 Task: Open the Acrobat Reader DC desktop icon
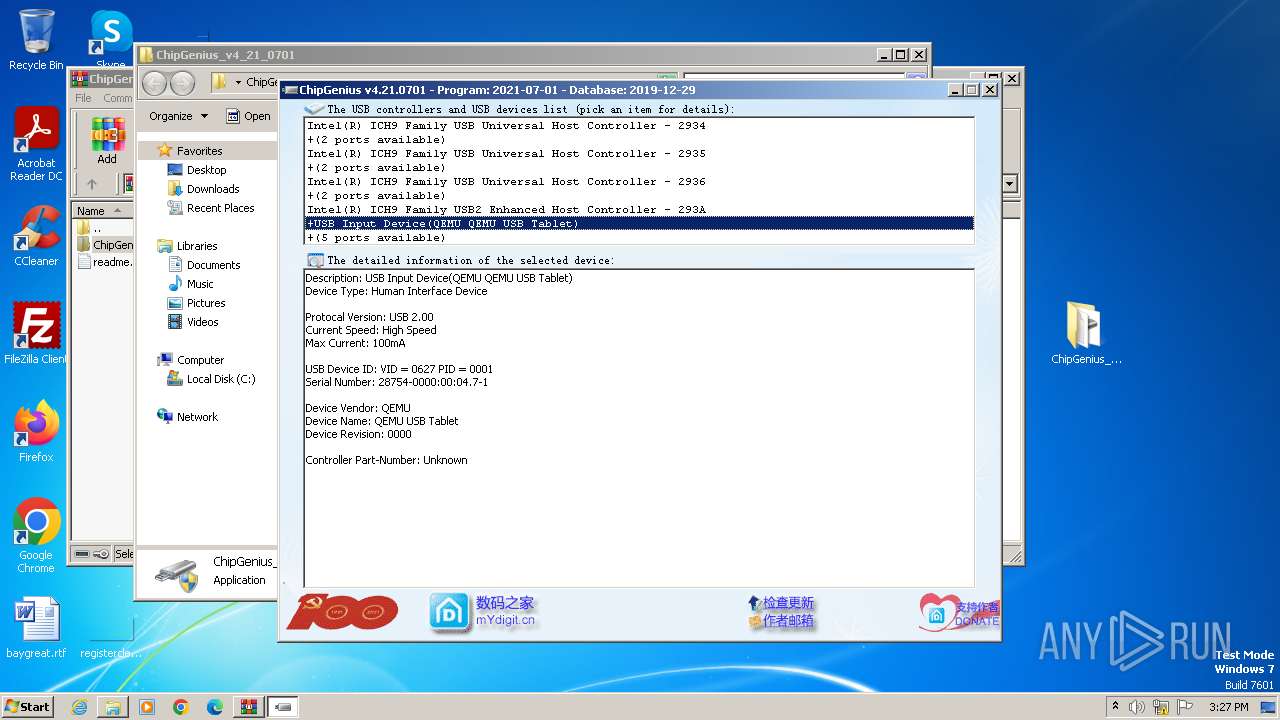click(36, 145)
